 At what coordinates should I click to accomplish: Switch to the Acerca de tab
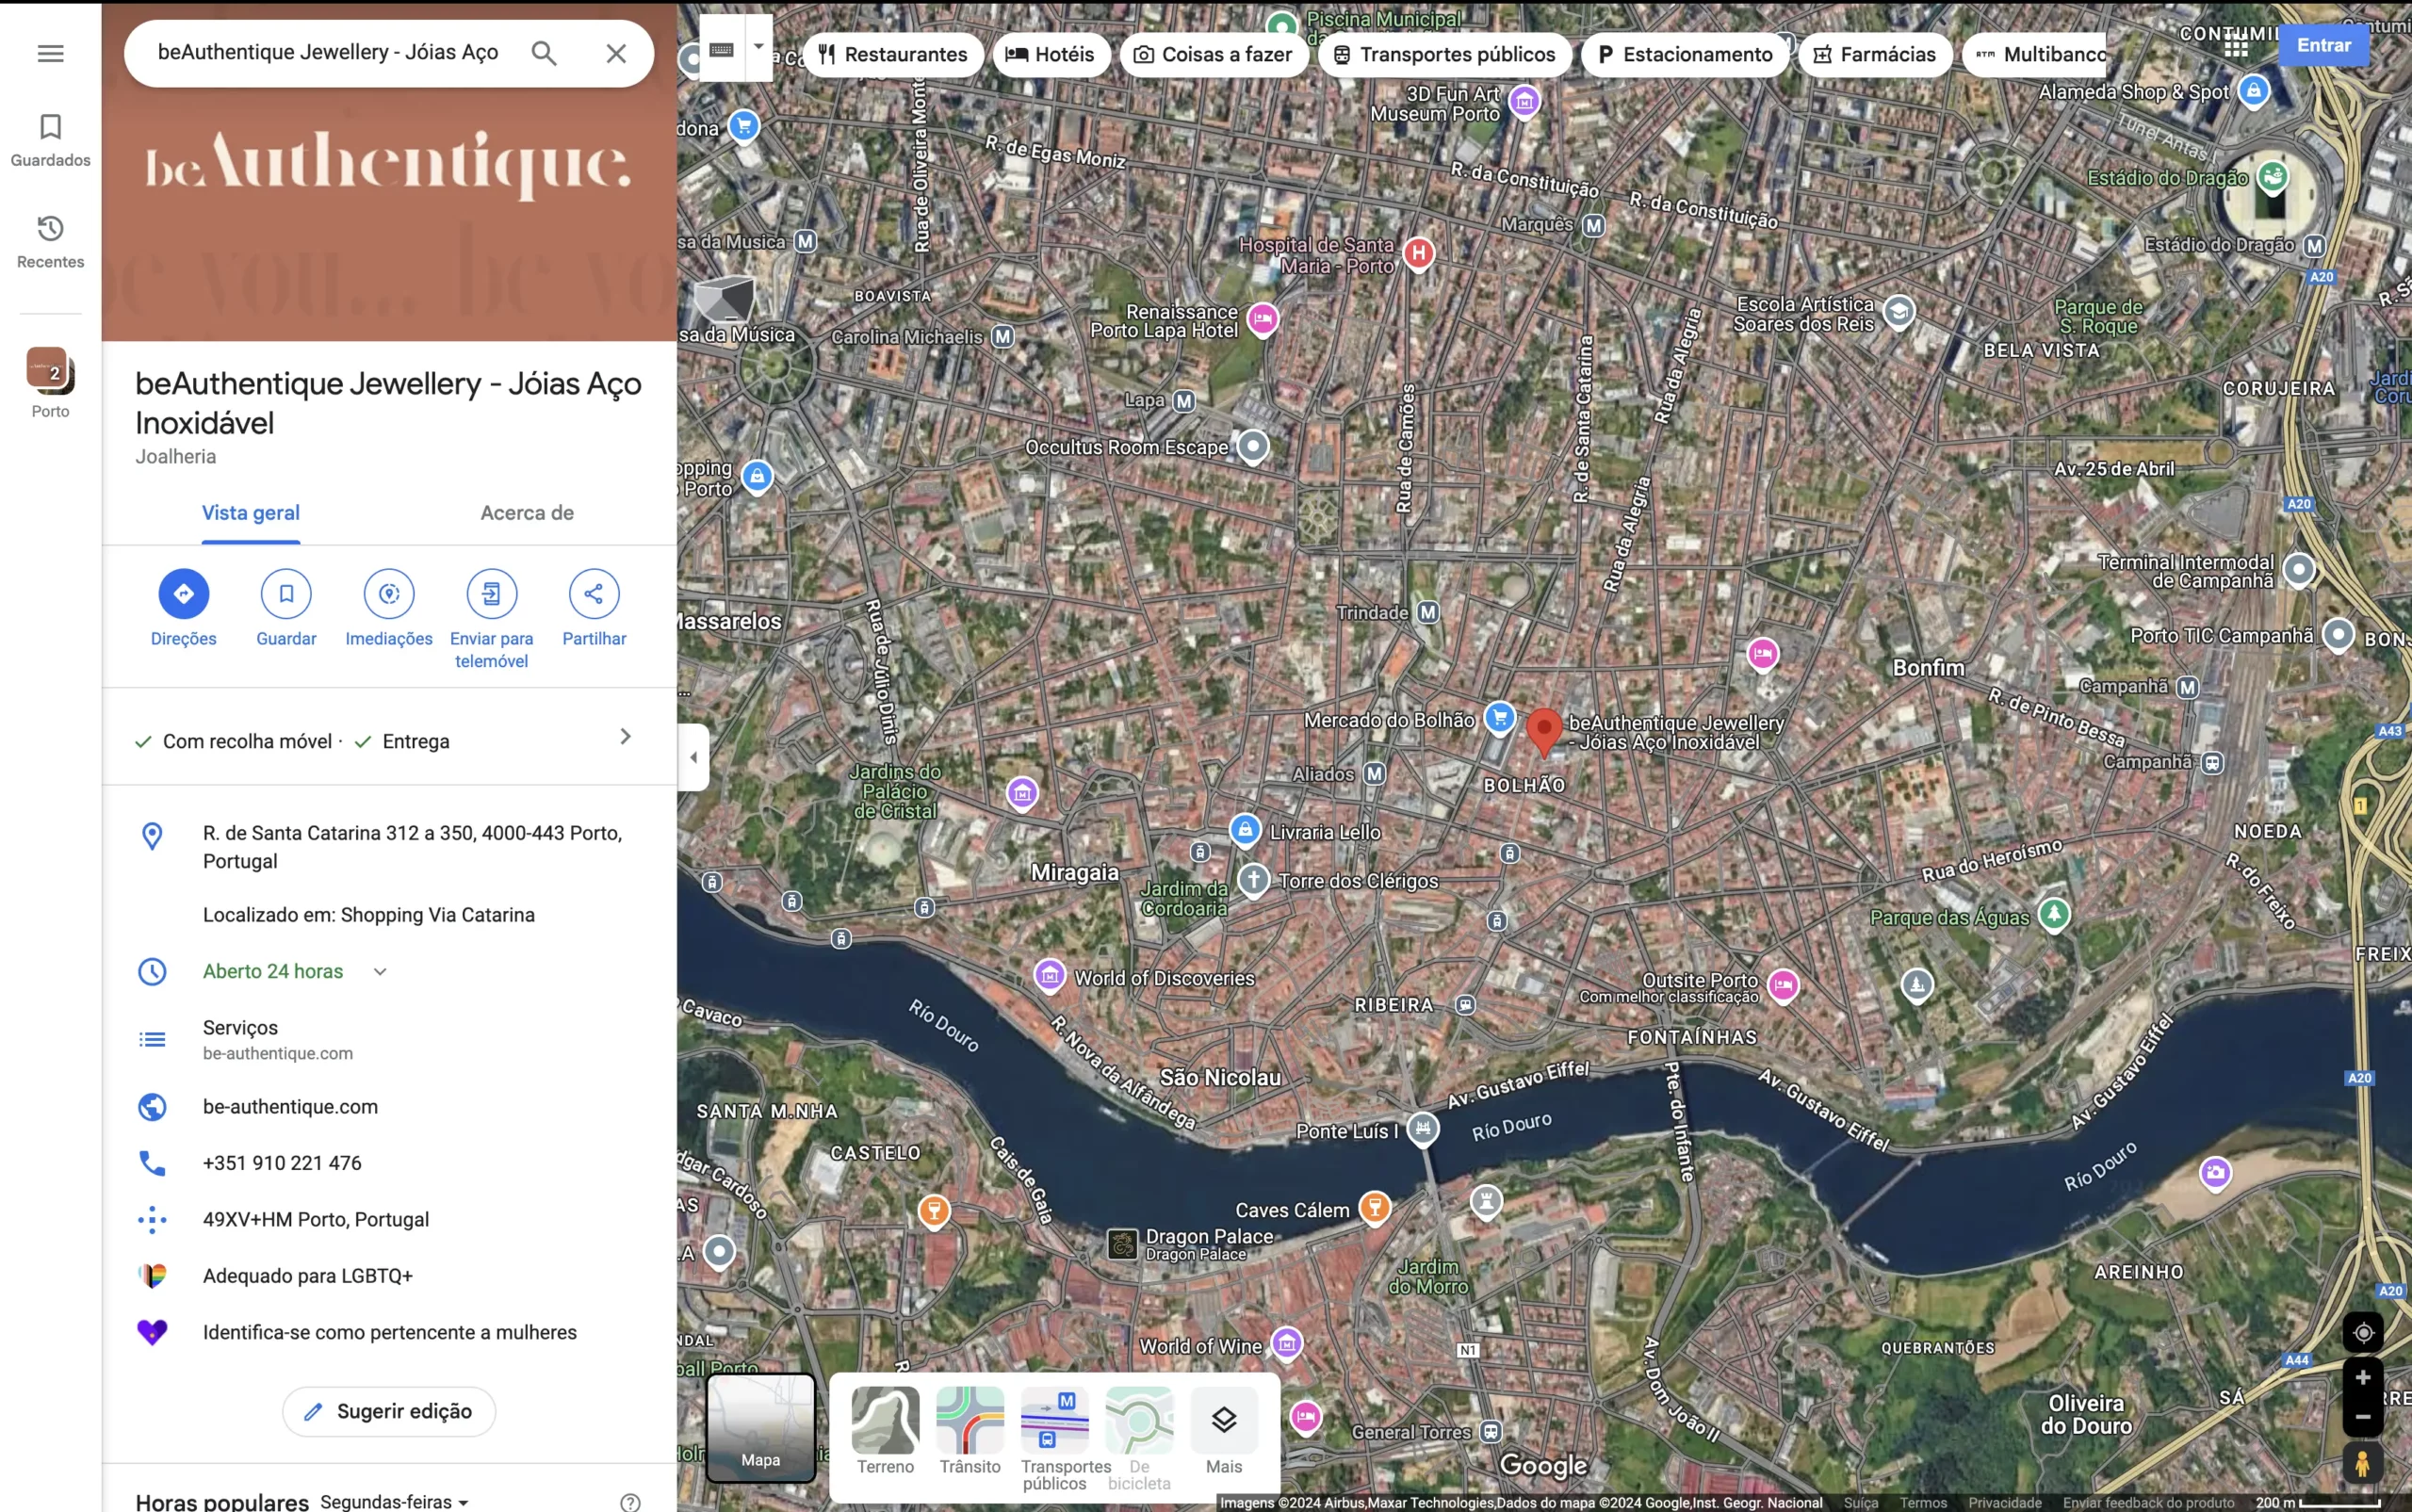click(527, 513)
